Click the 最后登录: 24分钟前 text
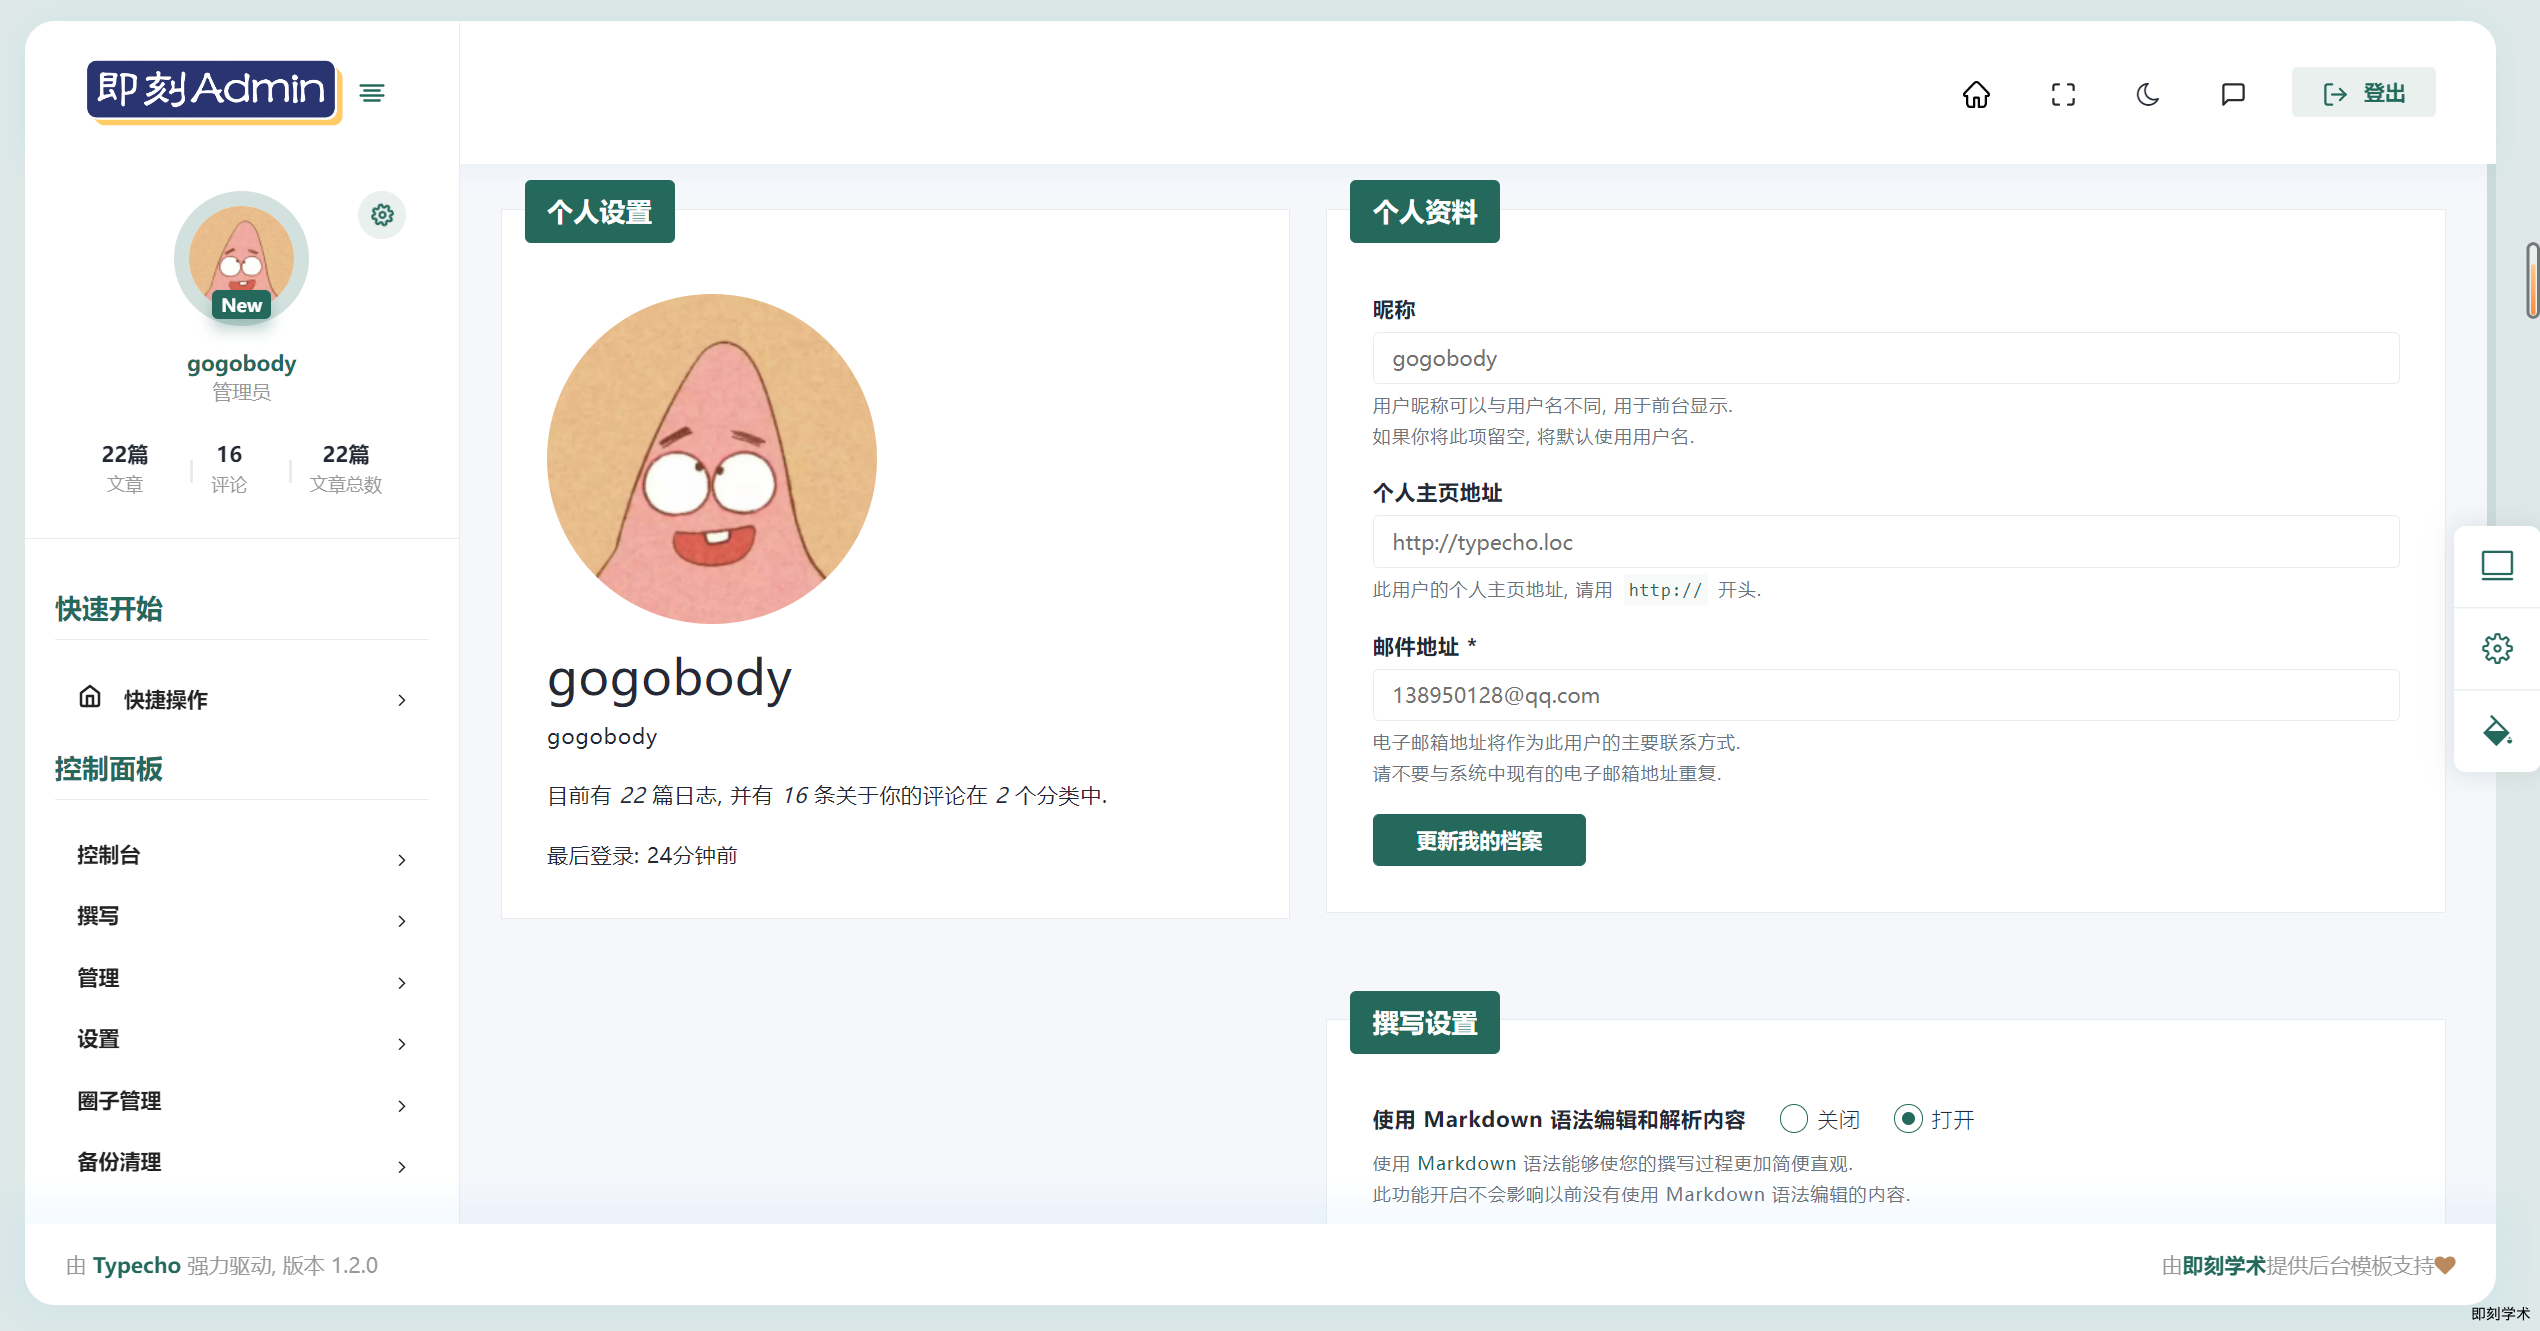The width and height of the screenshot is (2540, 1331). point(642,856)
